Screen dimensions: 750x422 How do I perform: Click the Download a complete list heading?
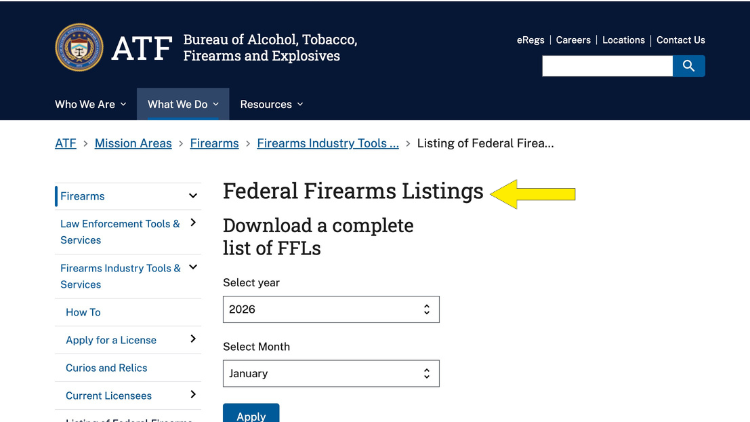tap(318, 237)
